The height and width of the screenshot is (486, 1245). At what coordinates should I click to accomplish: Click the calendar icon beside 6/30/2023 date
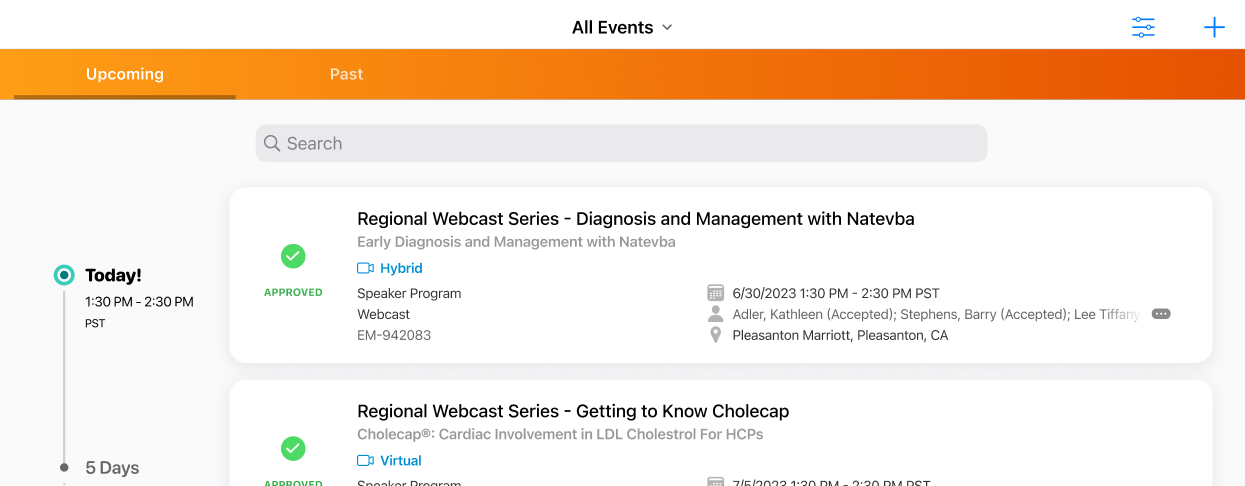coord(715,293)
